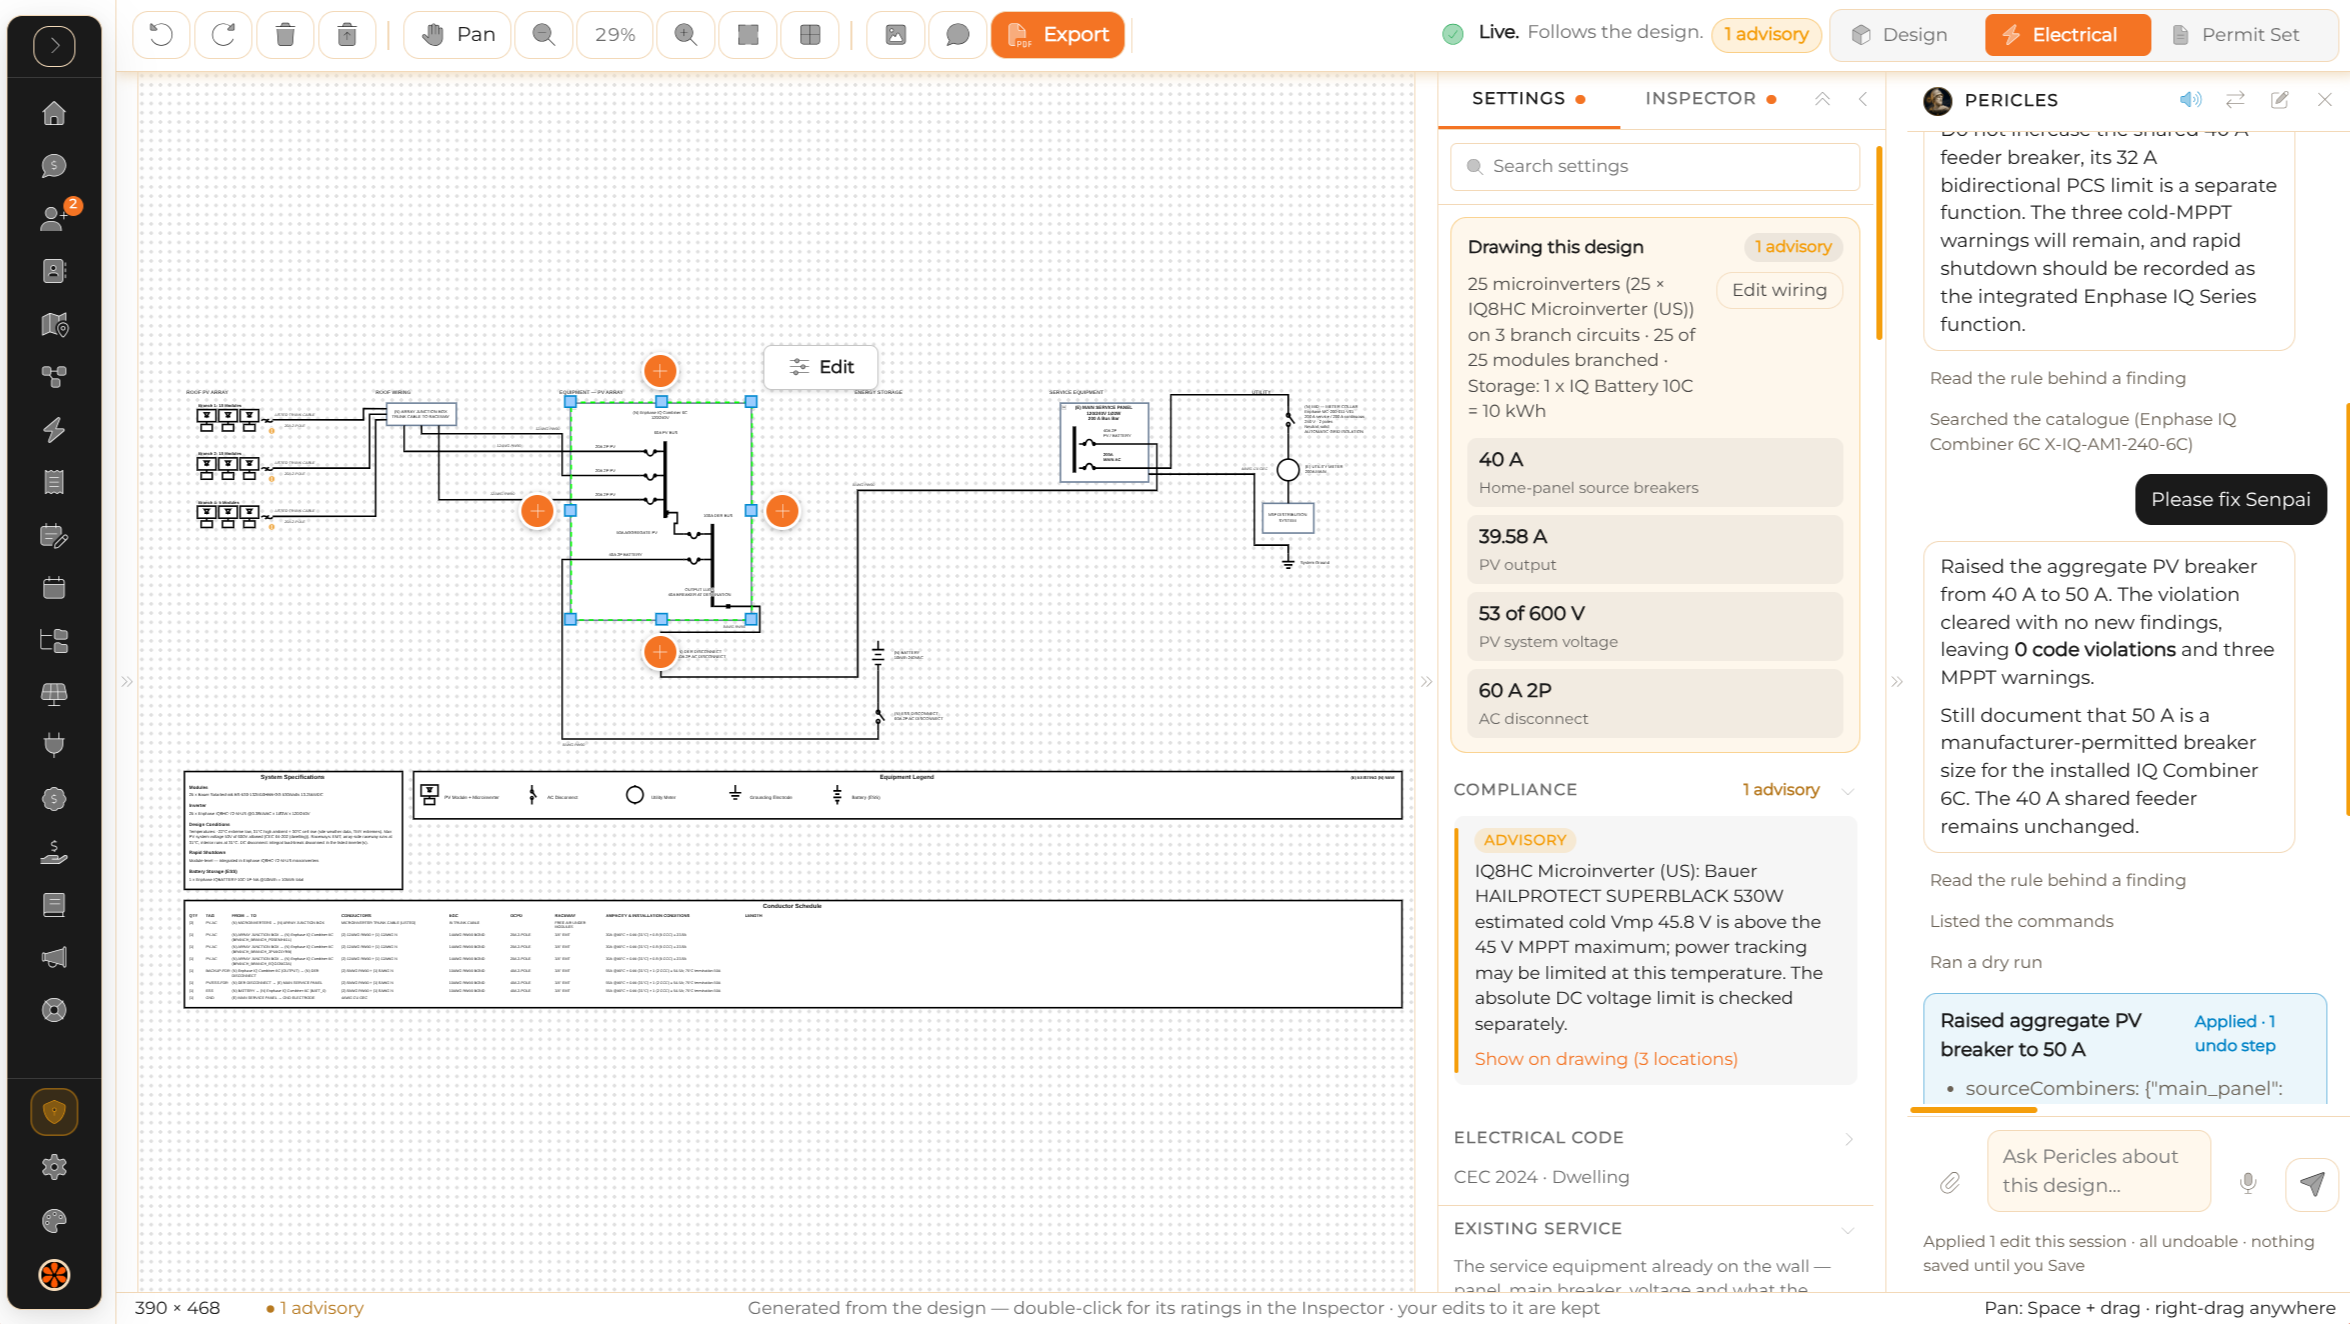Open the color palette sidebar icon
The height and width of the screenshot is (1324, 2350).
click(x=54, y=1221)
